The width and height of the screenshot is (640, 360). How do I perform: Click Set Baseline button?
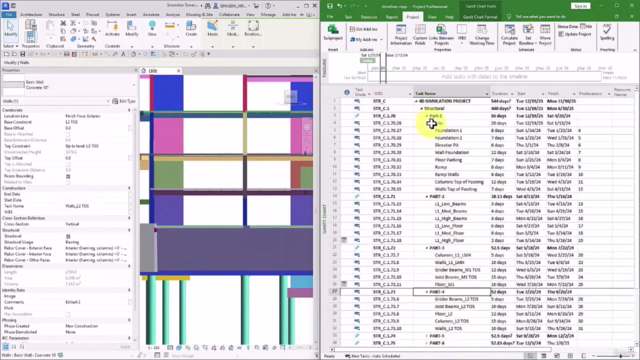click(528, 35)
